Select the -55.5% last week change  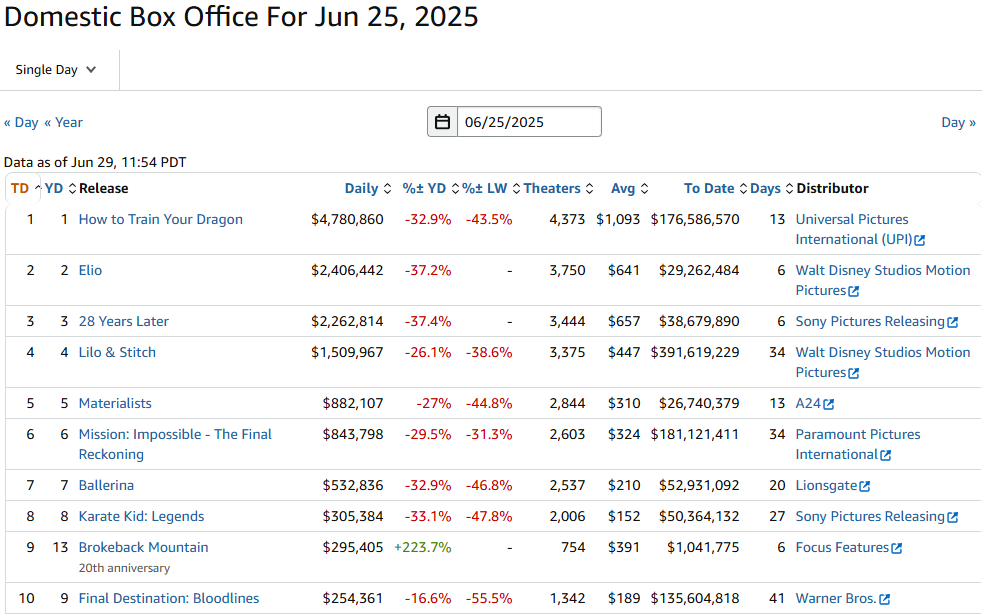pos(489,598)
